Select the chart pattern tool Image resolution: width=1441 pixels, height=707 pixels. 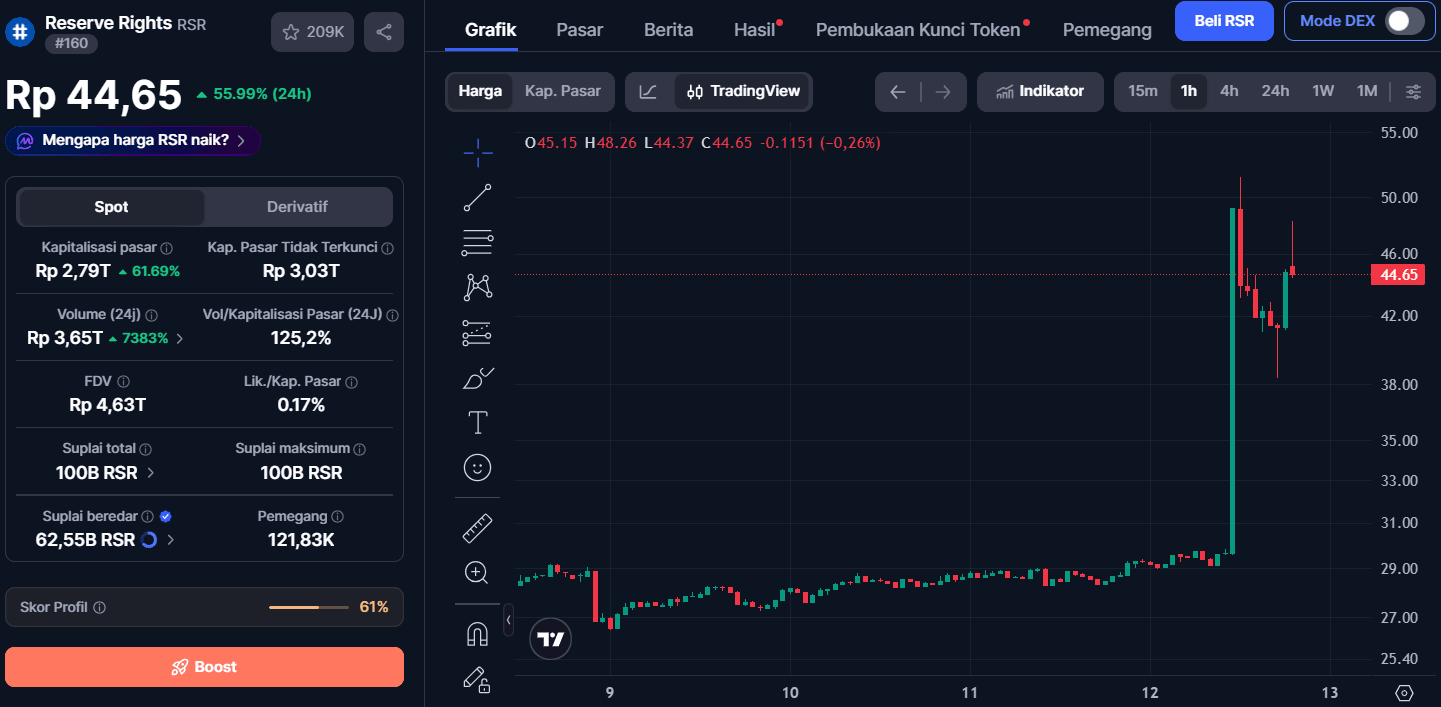coord(478,288)
